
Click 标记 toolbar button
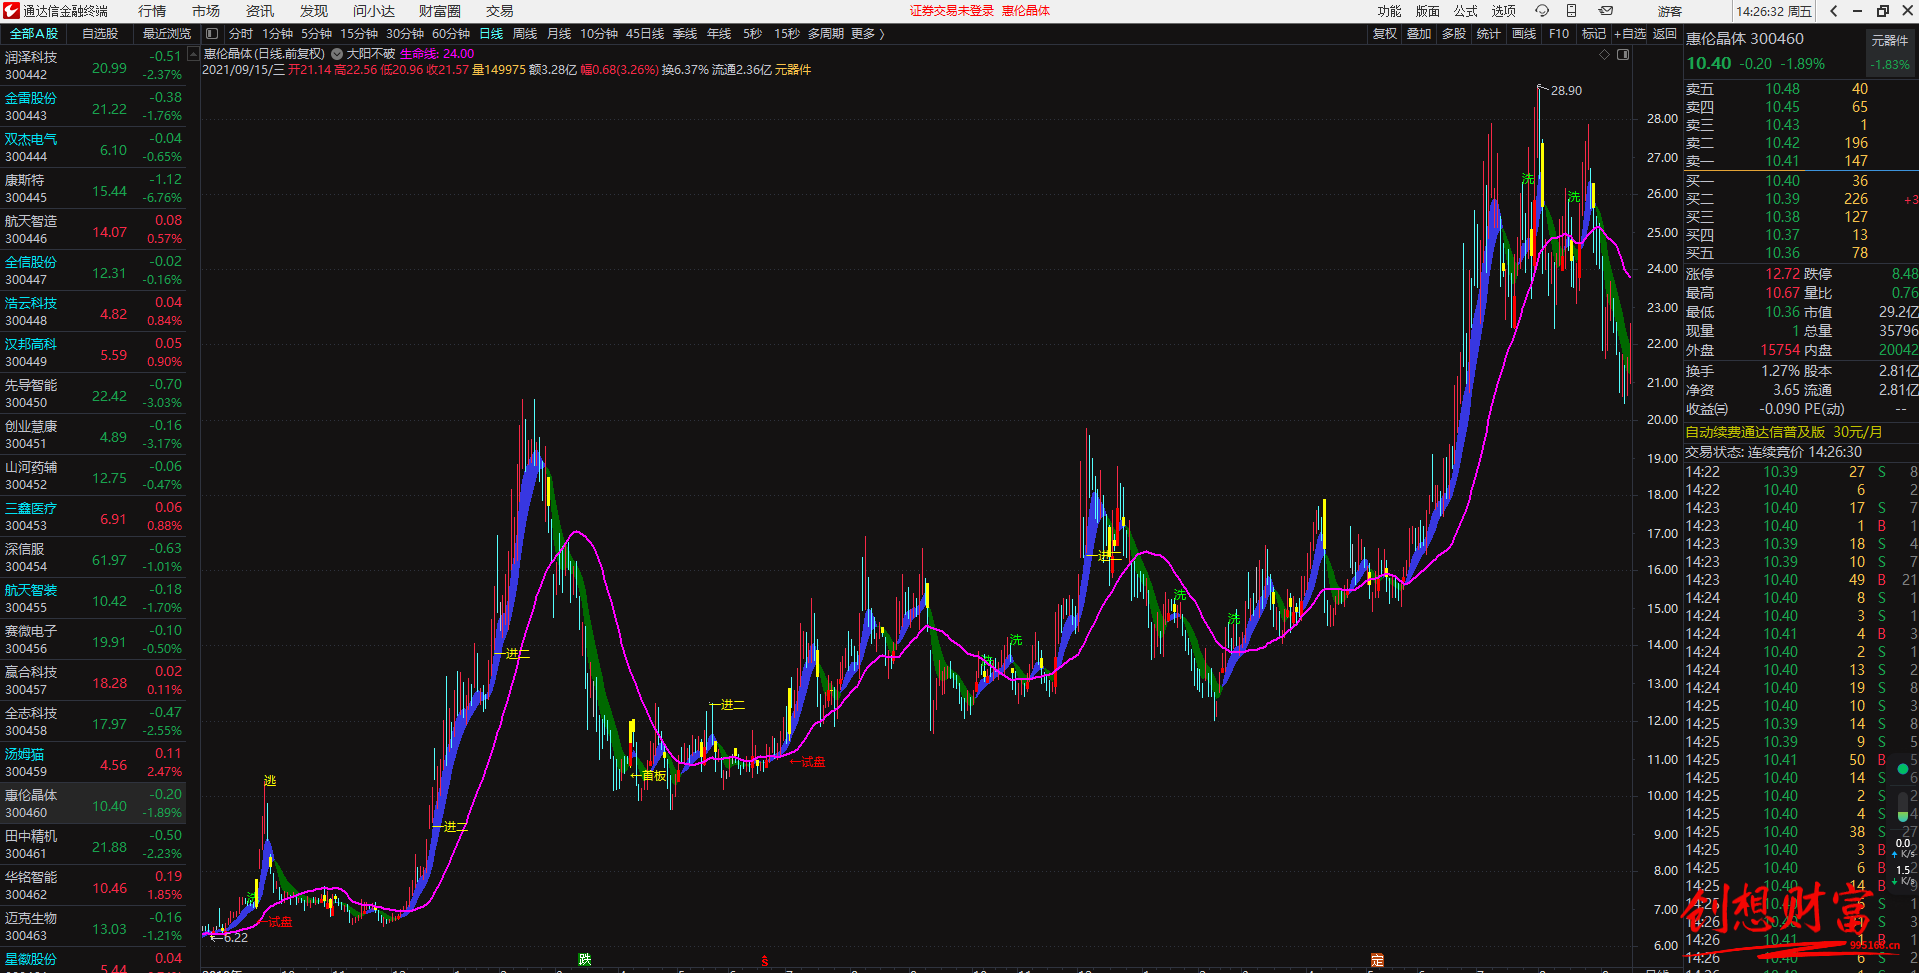[x=1594, y=34]
